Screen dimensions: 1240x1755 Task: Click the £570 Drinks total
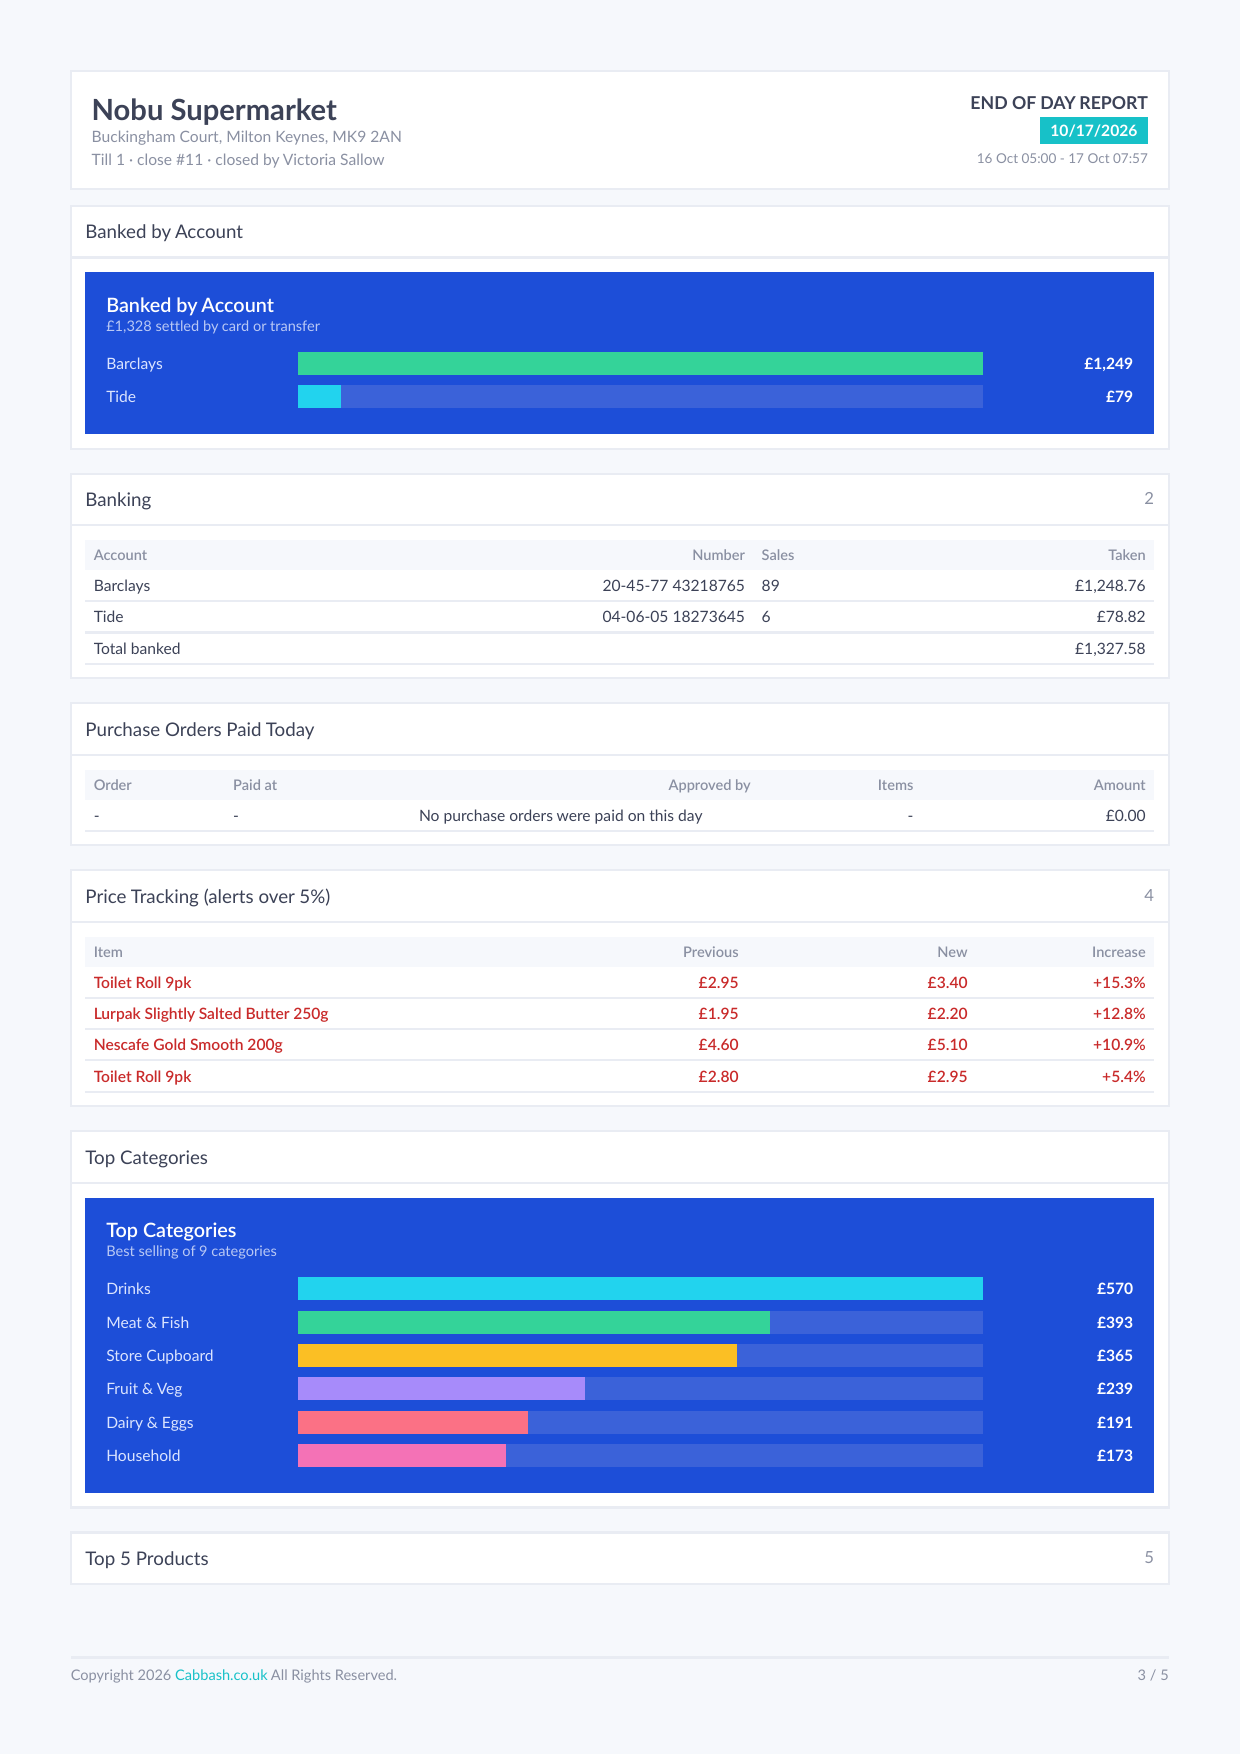click(1114, 1289)
